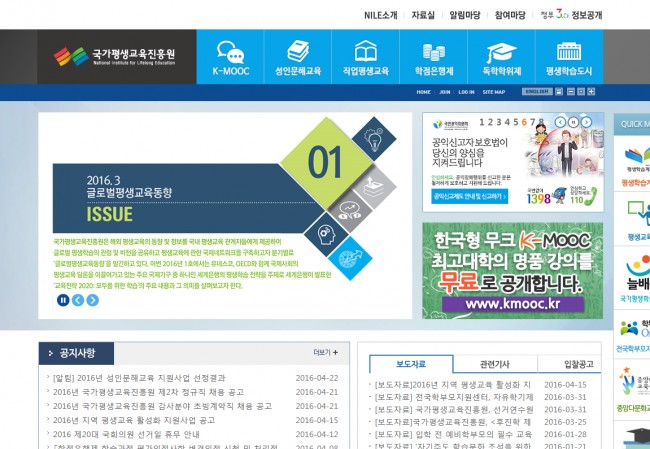Click the LOG IN link

[x=466, y=92]
